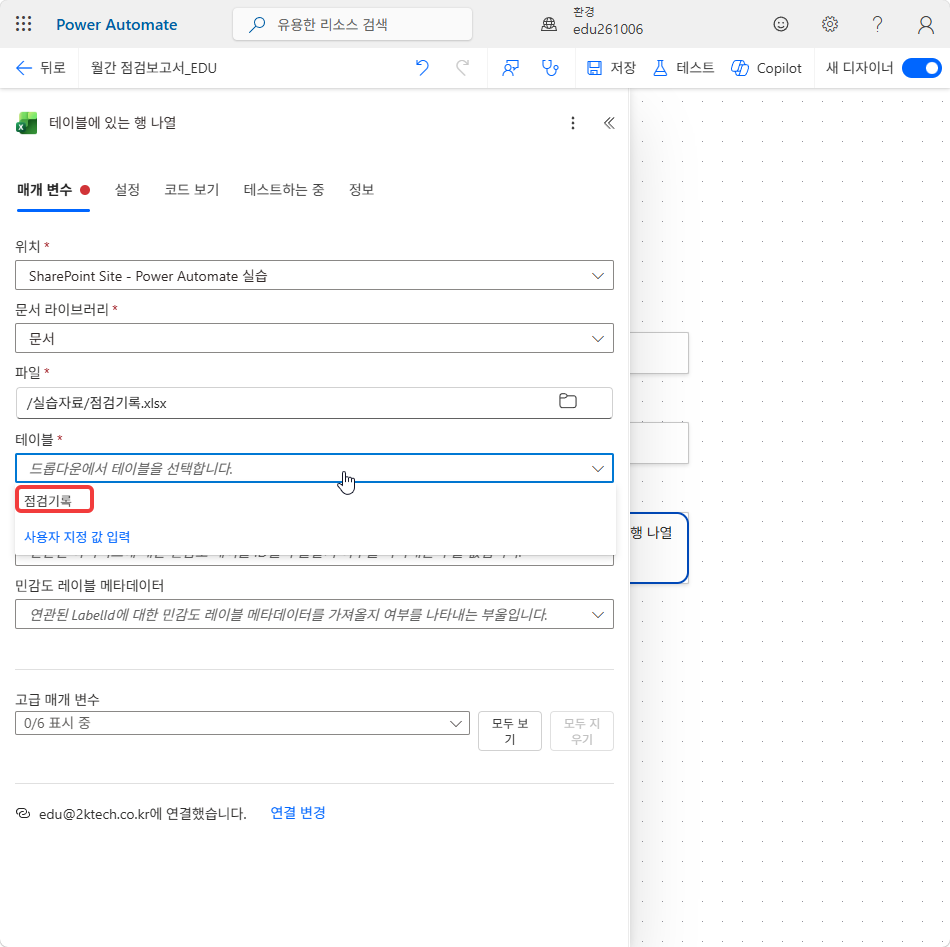Screen dimensions: 950x947
Task: Open the flow checker stethoscope icon
Action: [550, 68]
